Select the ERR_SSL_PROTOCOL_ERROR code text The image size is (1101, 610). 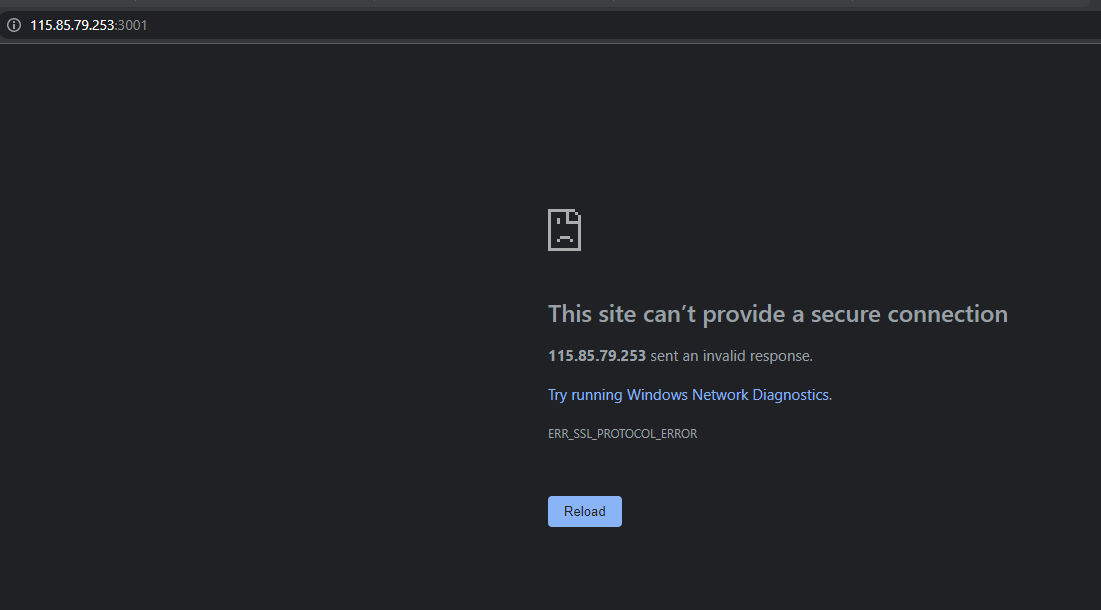pos(623,433)
